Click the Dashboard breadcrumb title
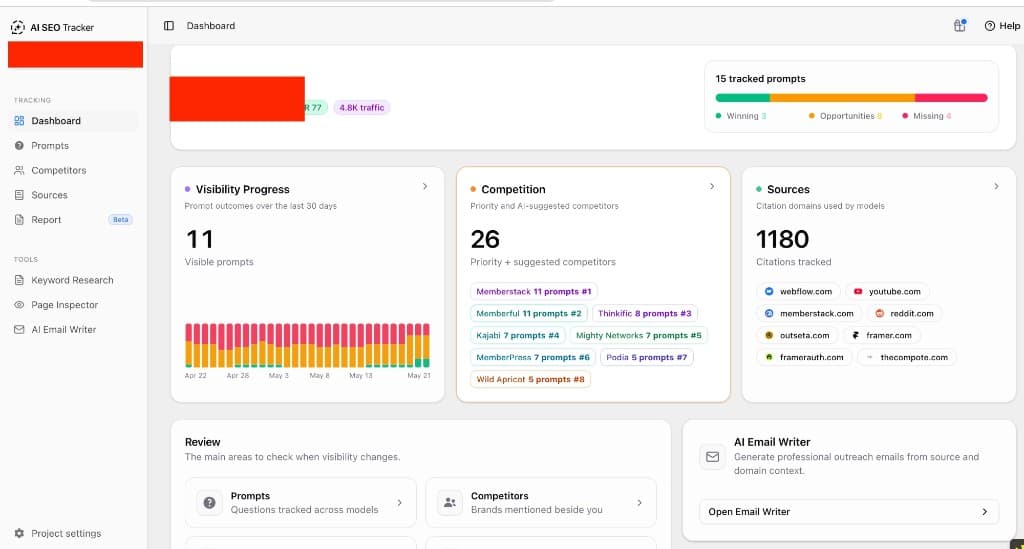1024x549 pixels. point(211,25)
